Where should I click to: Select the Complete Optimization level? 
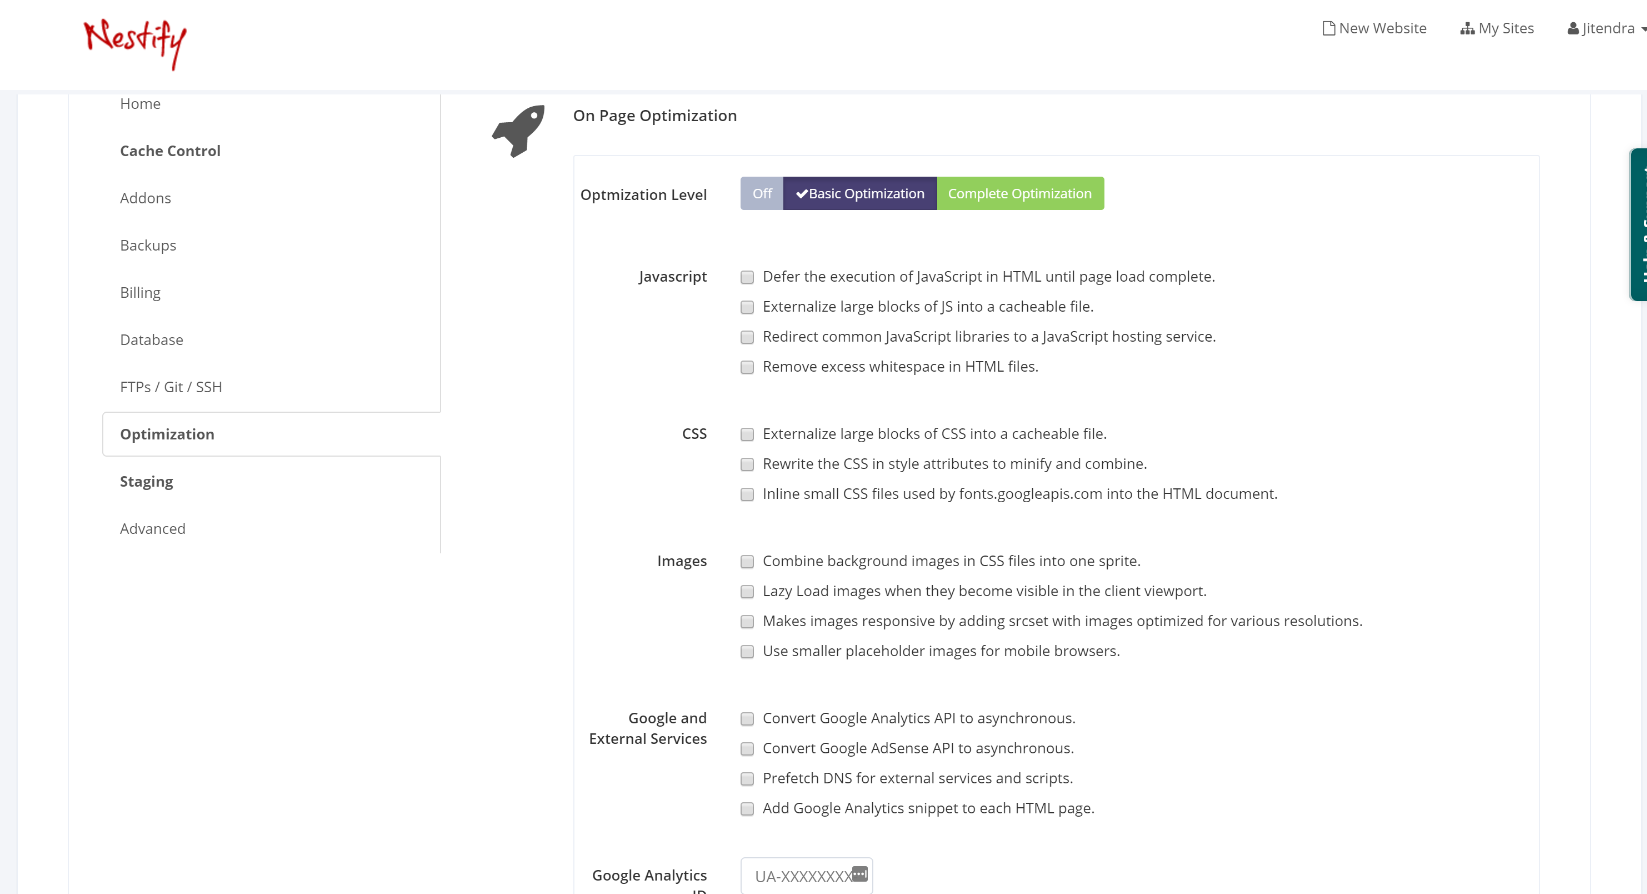click(1020, 193)
